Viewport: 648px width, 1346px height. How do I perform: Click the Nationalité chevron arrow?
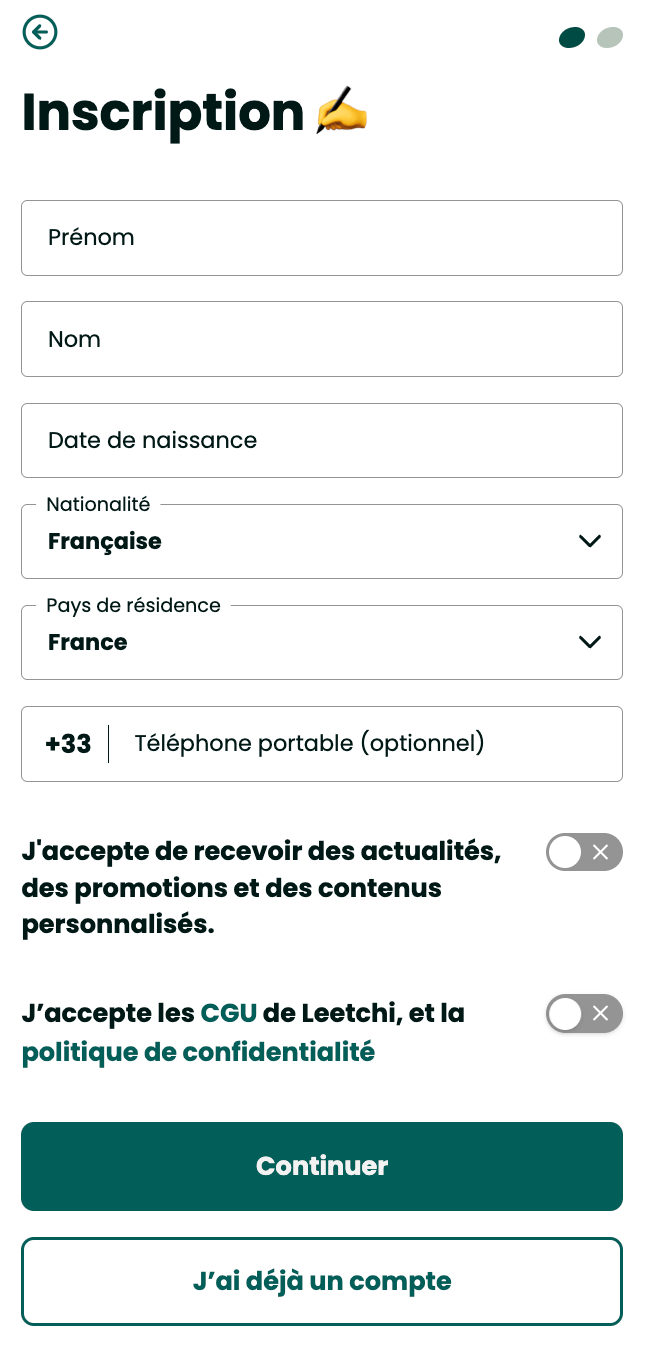click(x=590, y=541)
